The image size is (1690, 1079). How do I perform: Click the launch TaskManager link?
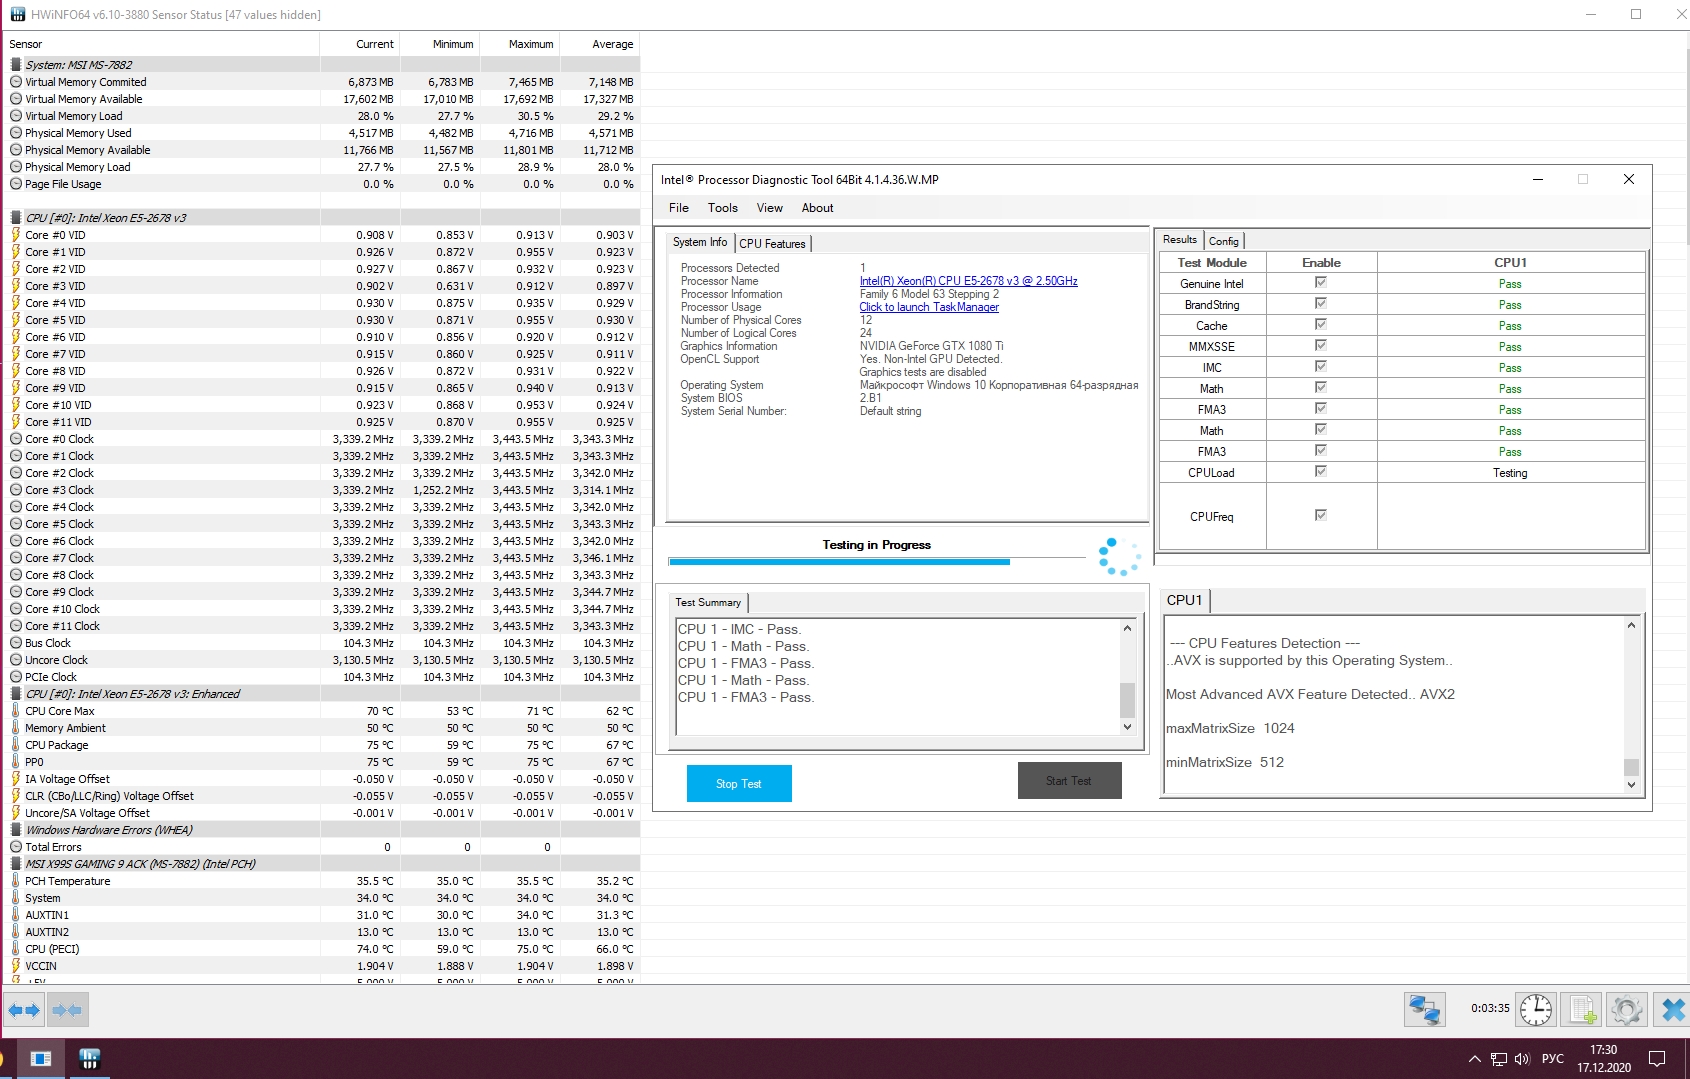pos(929,307)
